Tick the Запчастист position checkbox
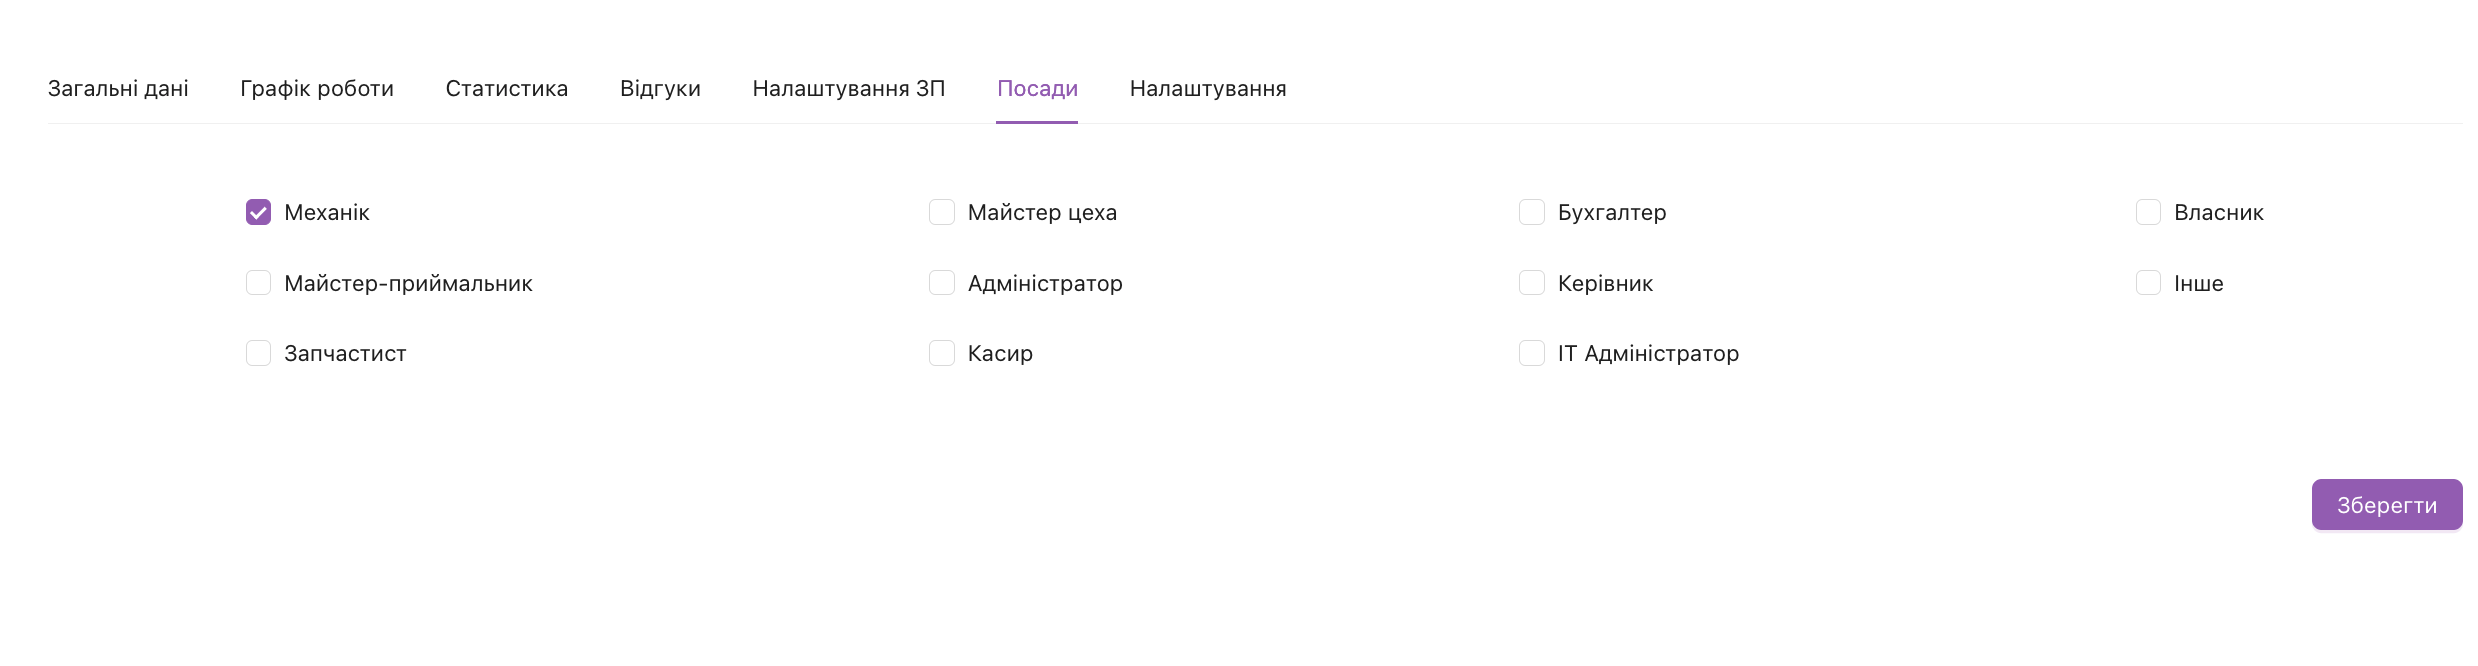 [x=258, y=353]
